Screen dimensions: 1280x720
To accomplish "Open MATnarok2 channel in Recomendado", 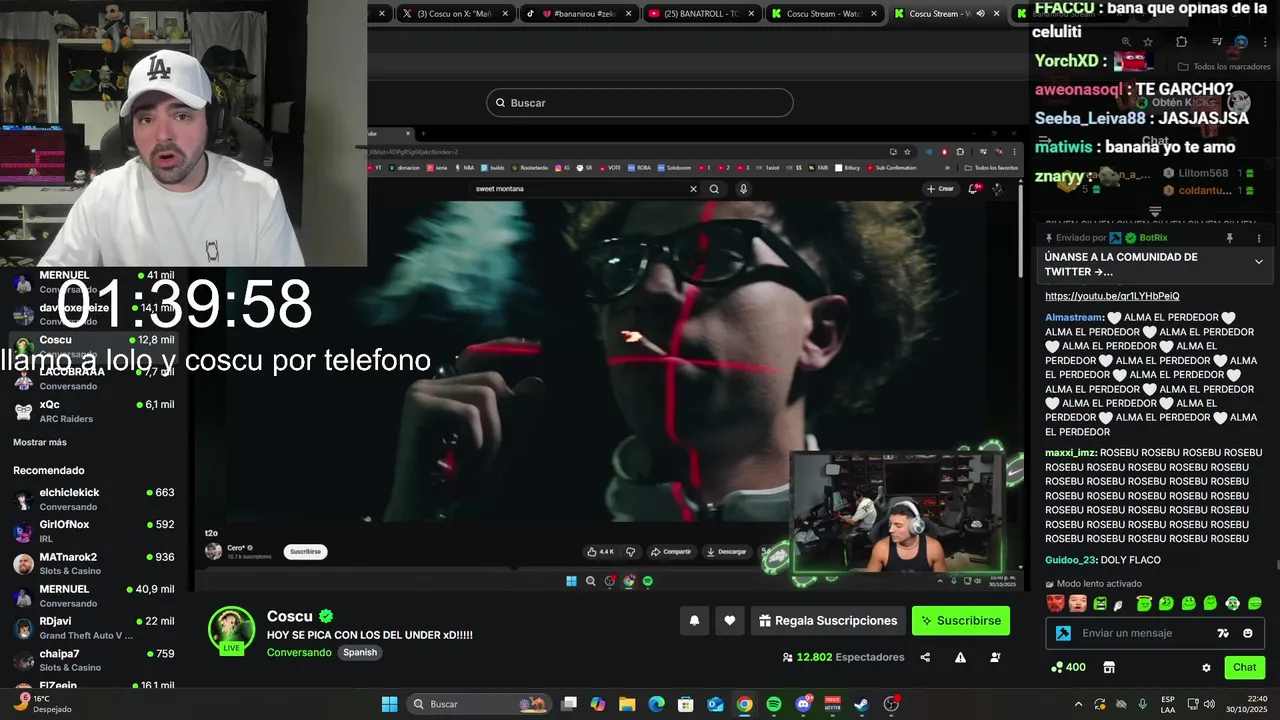I will pyautogui.click(x=92, y=563).
